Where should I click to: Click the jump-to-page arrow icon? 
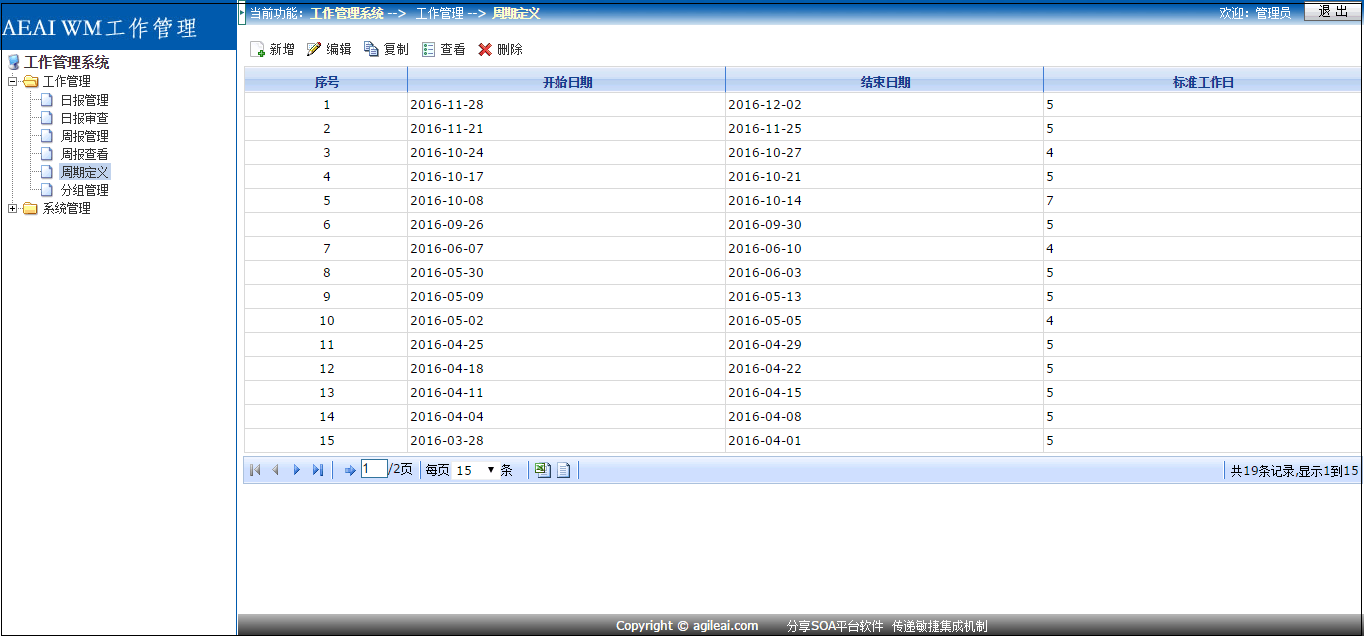coord(350,470)
